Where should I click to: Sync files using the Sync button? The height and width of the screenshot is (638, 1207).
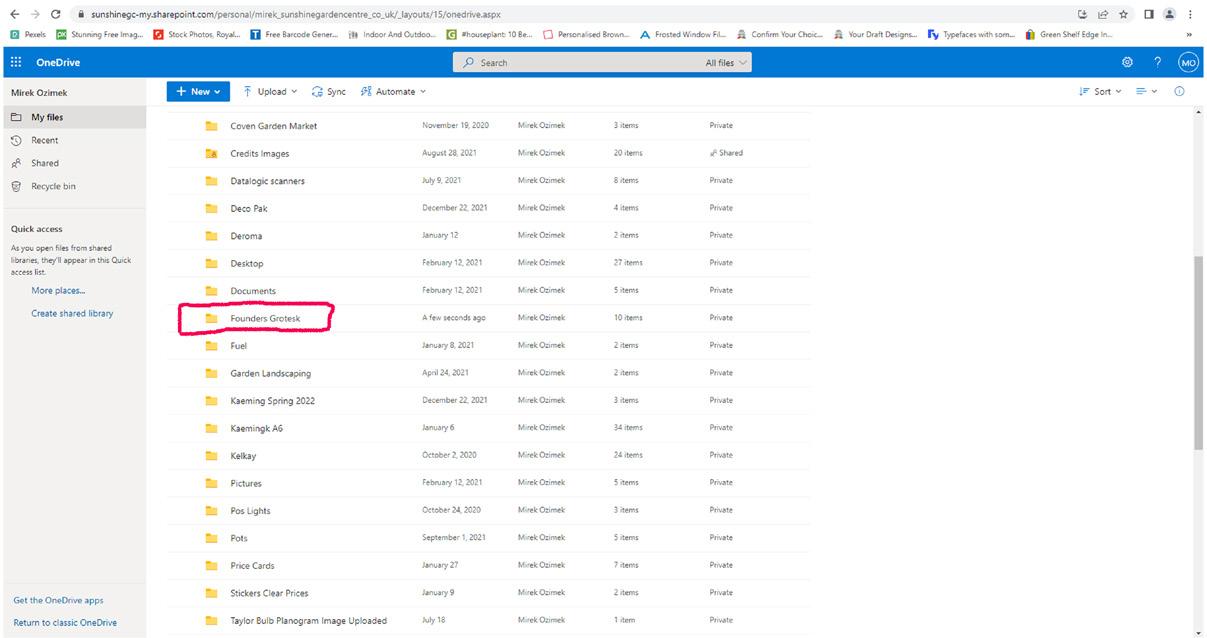[x=329, y=91]
